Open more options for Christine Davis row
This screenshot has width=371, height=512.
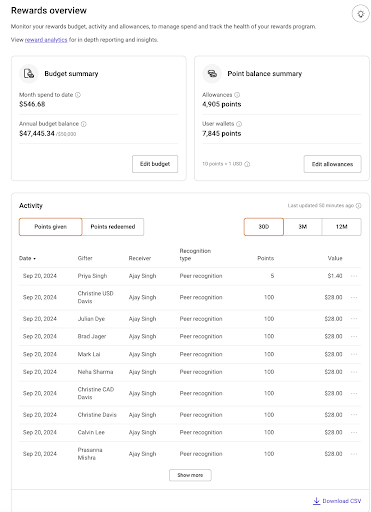tap(354, 415)
